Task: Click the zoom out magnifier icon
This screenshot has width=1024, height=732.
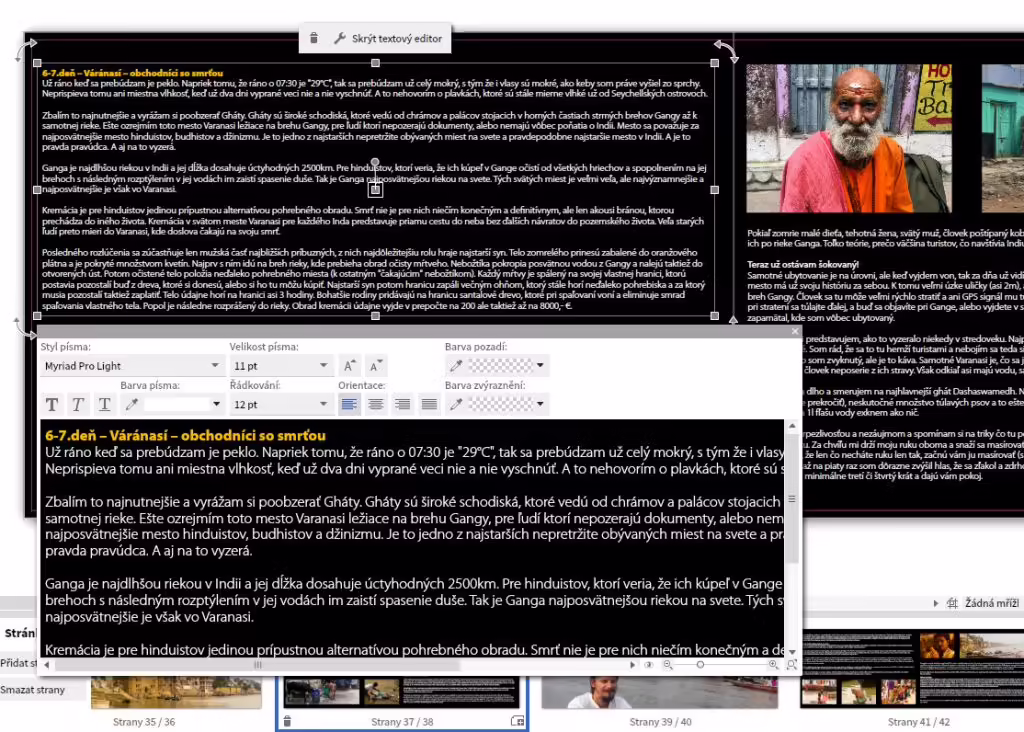Action: coord(667,665)
